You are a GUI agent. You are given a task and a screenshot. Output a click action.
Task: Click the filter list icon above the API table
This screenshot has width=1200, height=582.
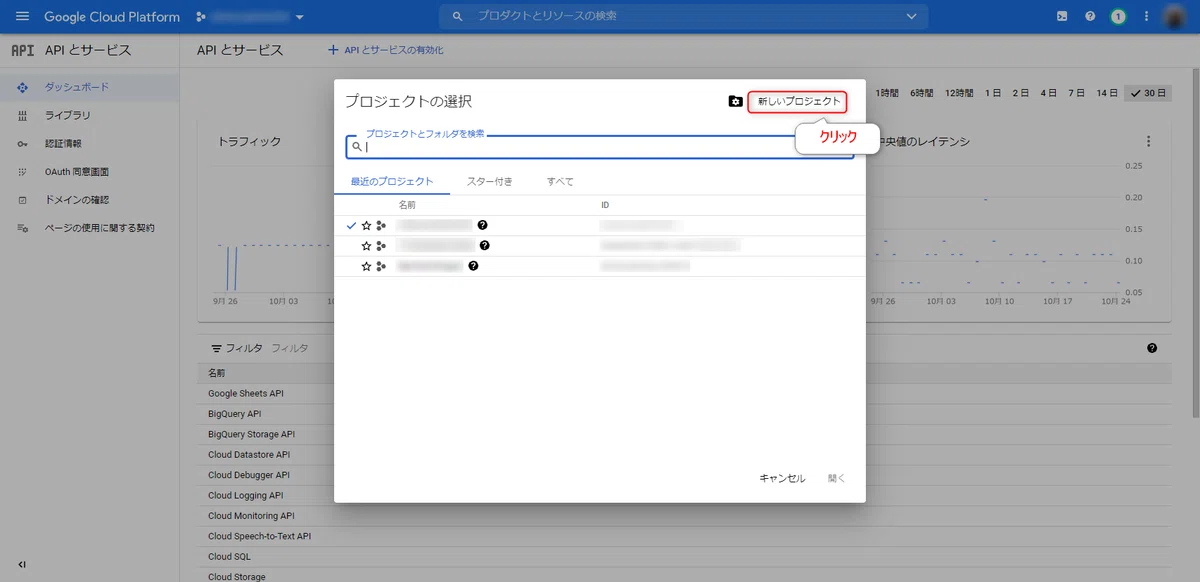coord(216,348)
